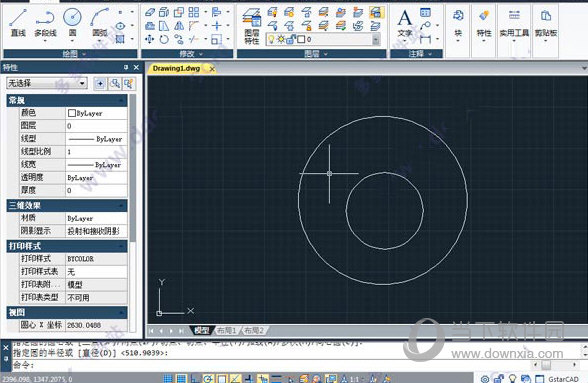This screenshot has height=383, width=588.
Task: Open the layer list dropdown arrow
Action: (x=376, y=39)
